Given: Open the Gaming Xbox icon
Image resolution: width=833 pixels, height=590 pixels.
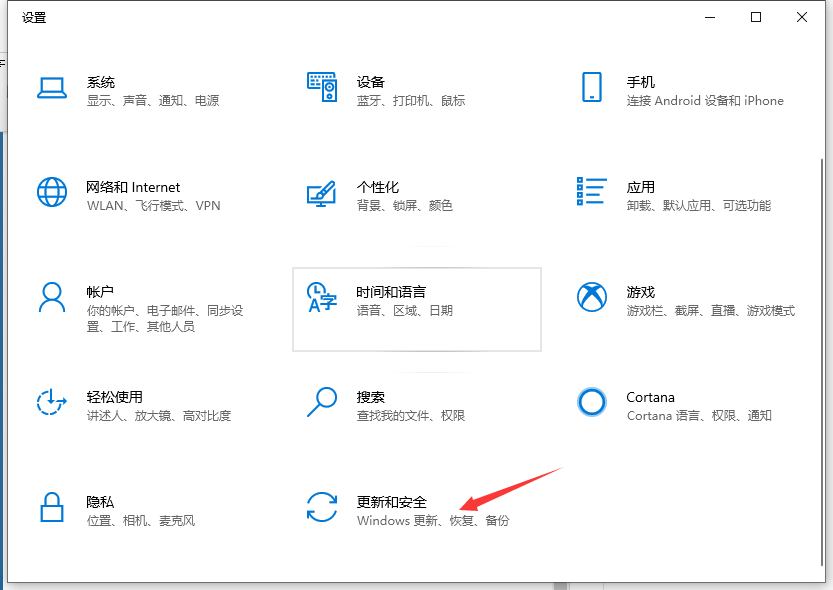Looking at the screenshot, I should pos(592,297).
